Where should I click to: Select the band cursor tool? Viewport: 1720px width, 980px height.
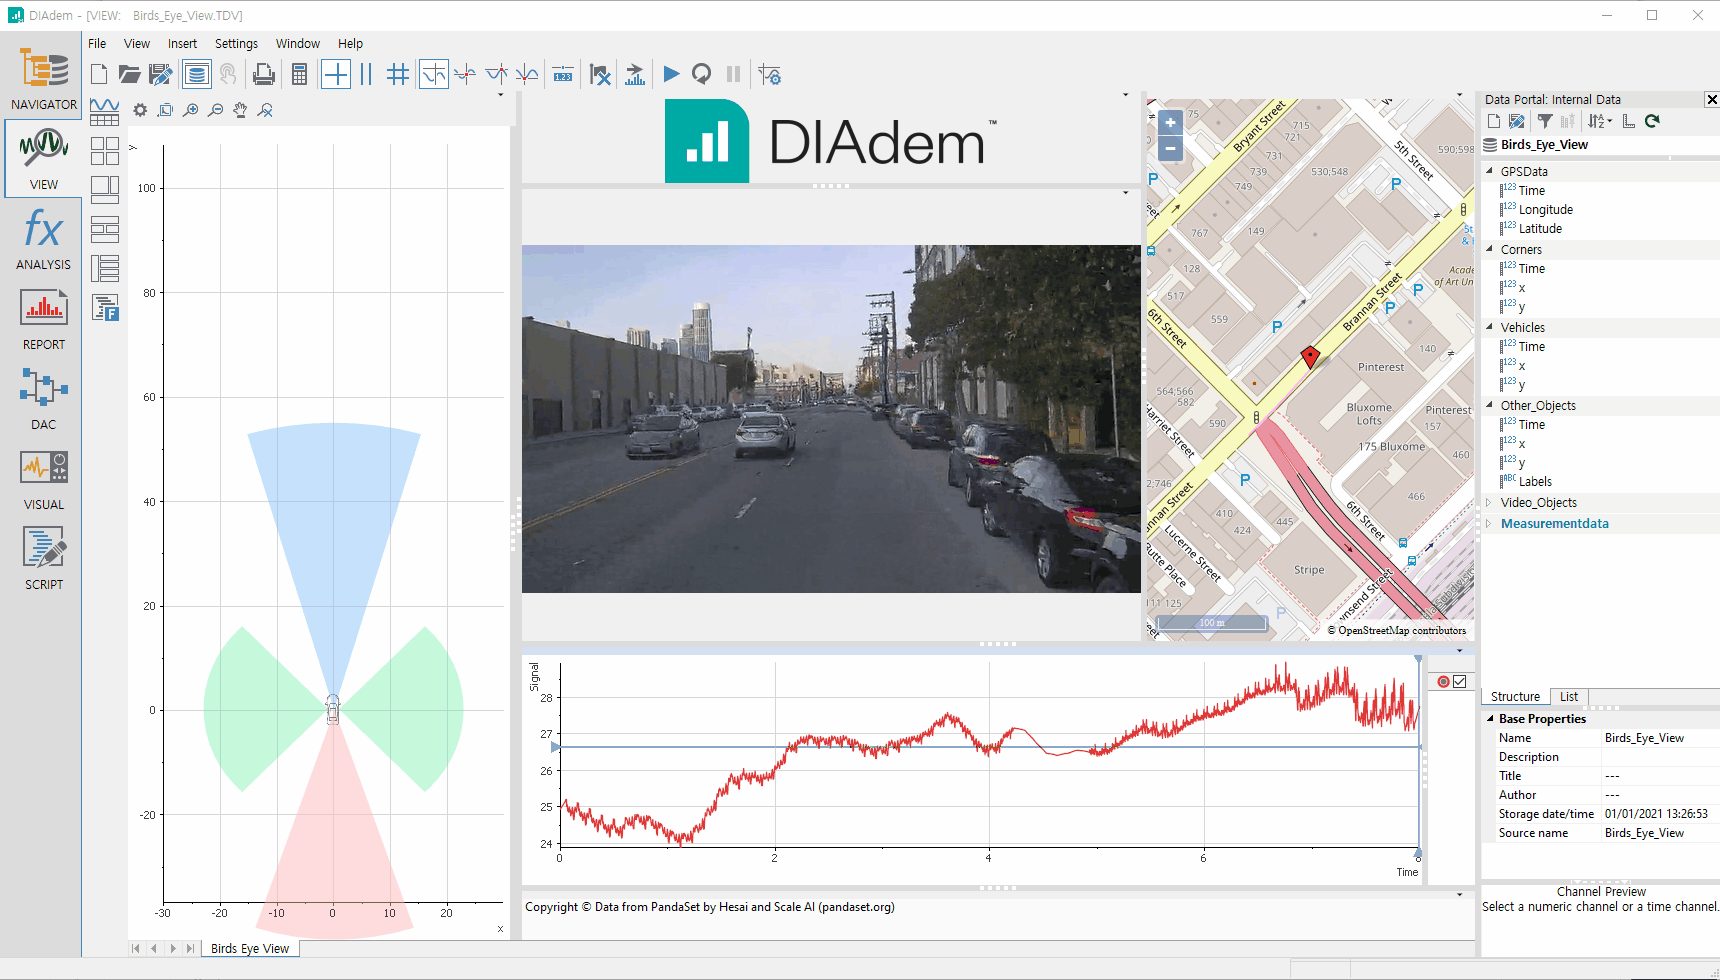pos(366,74)
